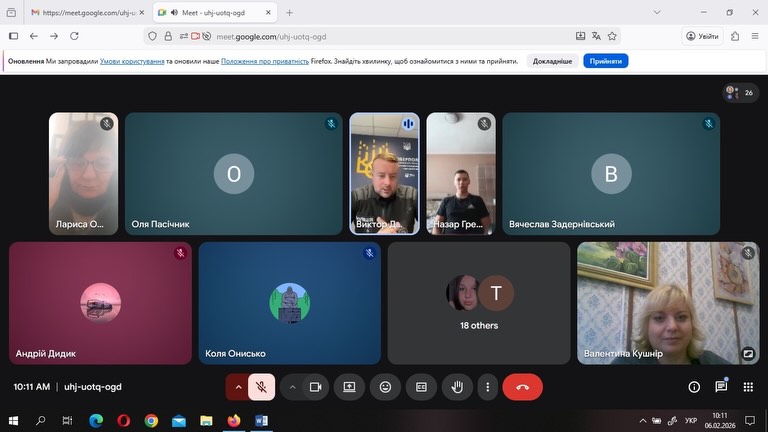
Task: Open the activities grid icon
Action: pyautogui.click(x=747, y=387)
